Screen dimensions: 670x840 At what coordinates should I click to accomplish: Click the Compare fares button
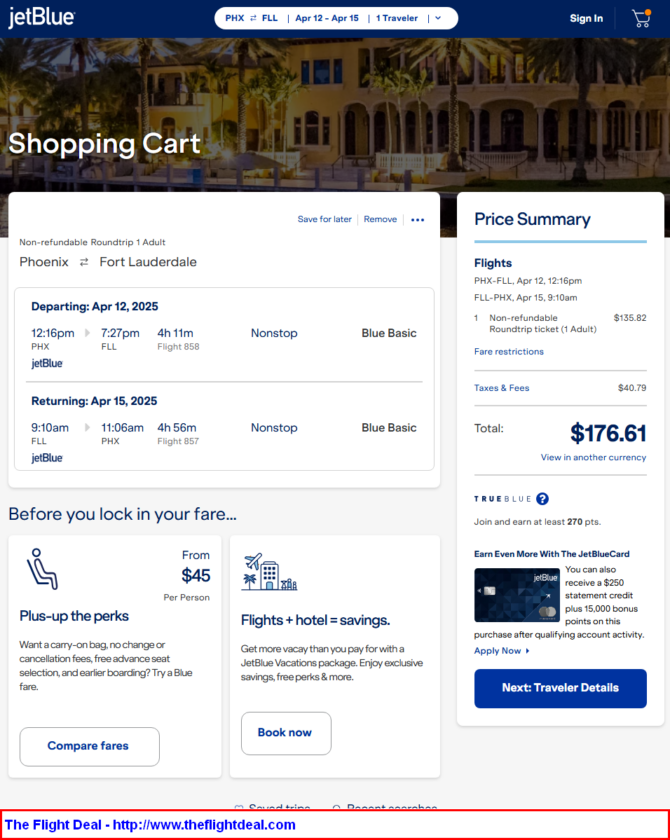click(x=89, y=746)
